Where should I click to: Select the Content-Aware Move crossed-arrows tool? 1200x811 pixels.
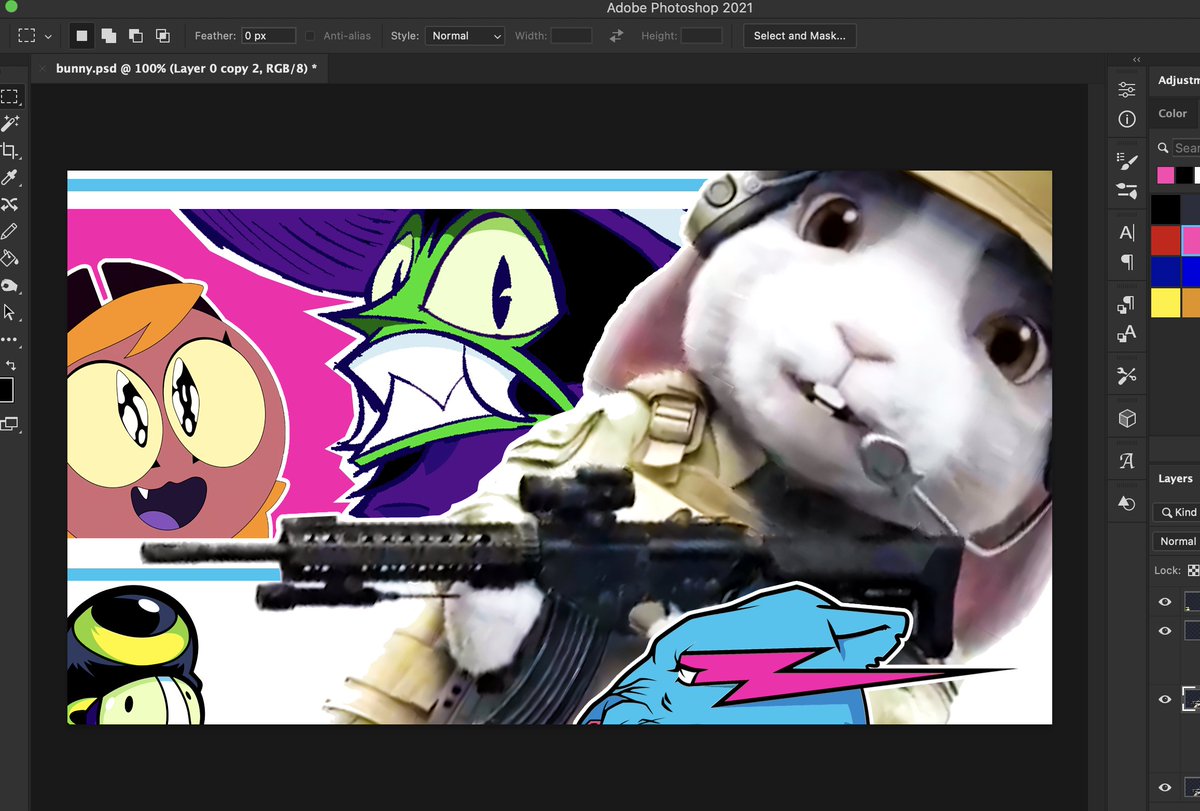pos(9,205)
